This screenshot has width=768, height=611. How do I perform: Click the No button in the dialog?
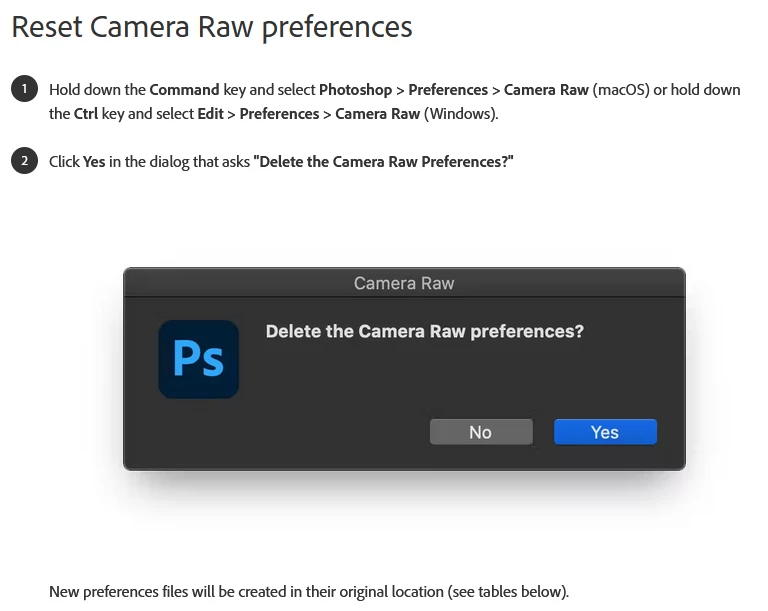(x=481, y=432)
